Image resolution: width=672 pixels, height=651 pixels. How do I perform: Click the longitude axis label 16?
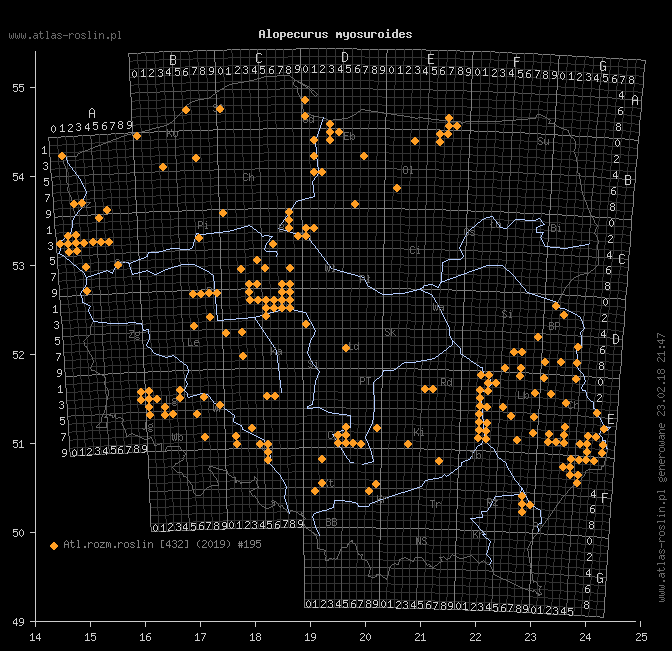click(145, 637)
